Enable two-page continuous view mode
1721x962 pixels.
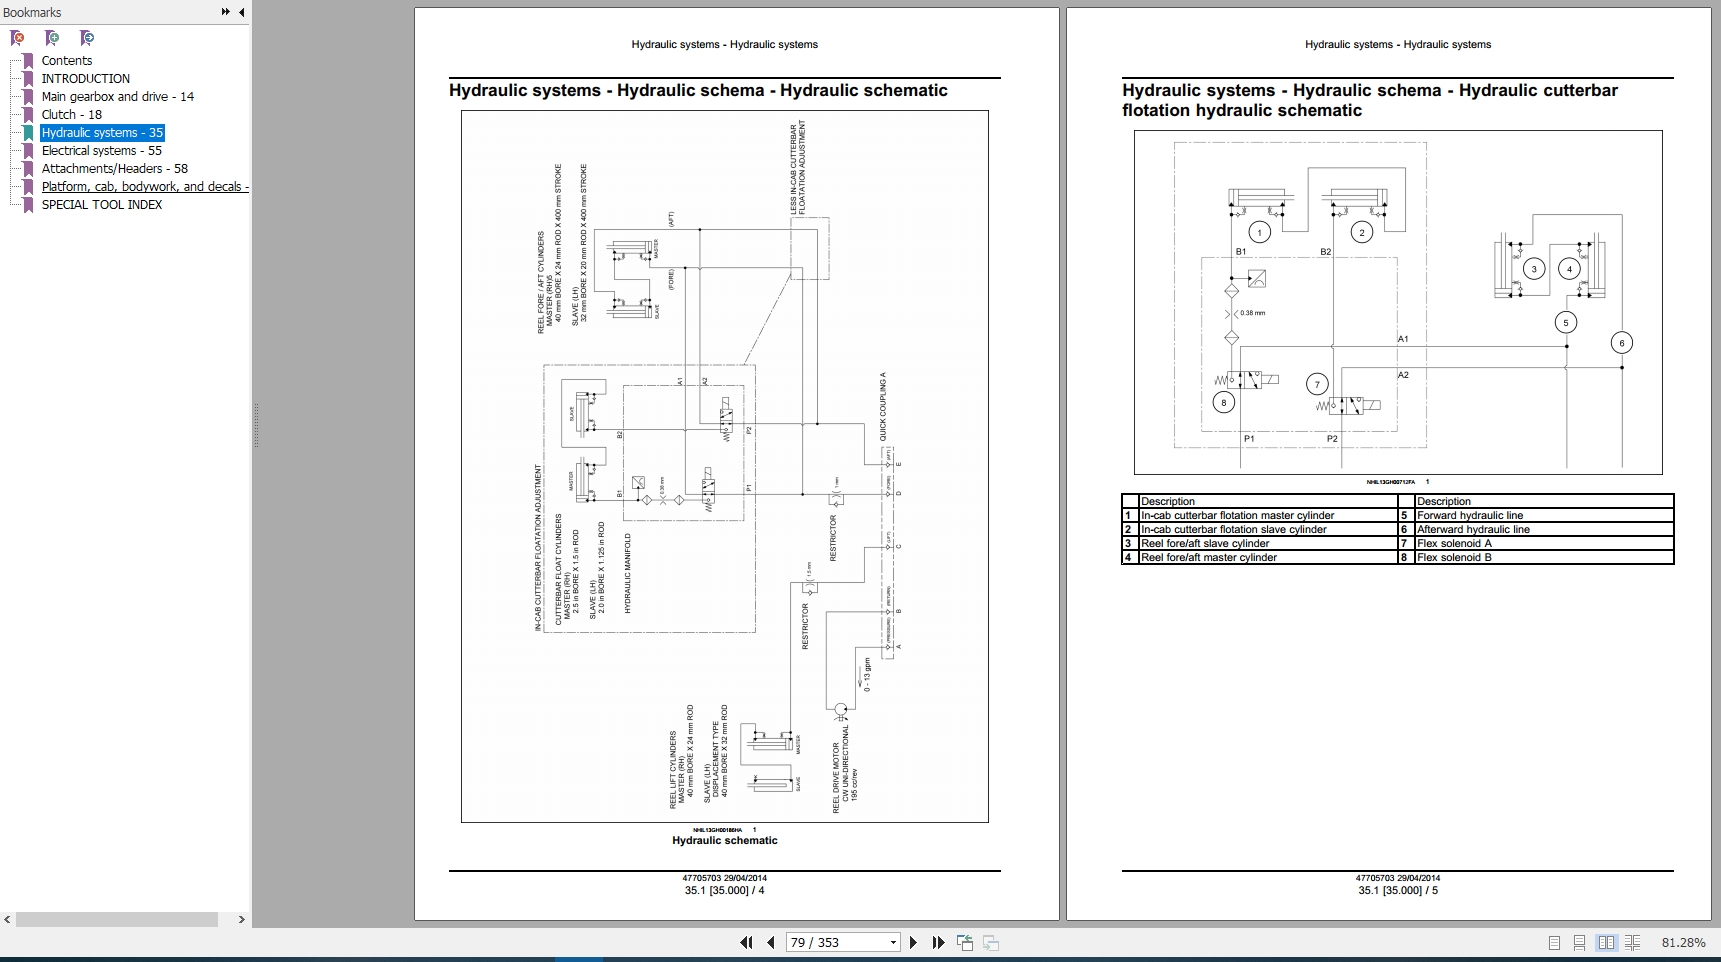point(1632,942)
